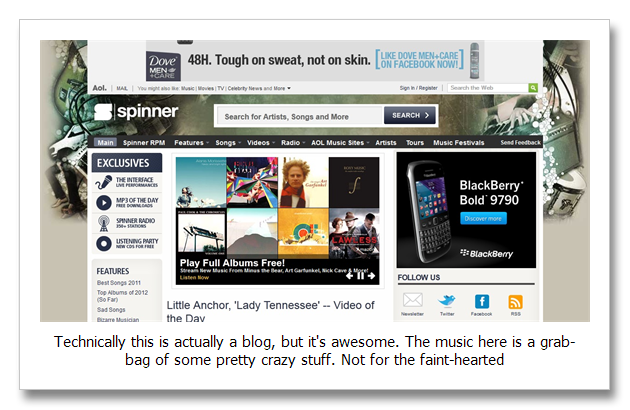Follow Spinner via the Twitter bird icon
The image size is (630, 410).
click(x=447, y=301)
